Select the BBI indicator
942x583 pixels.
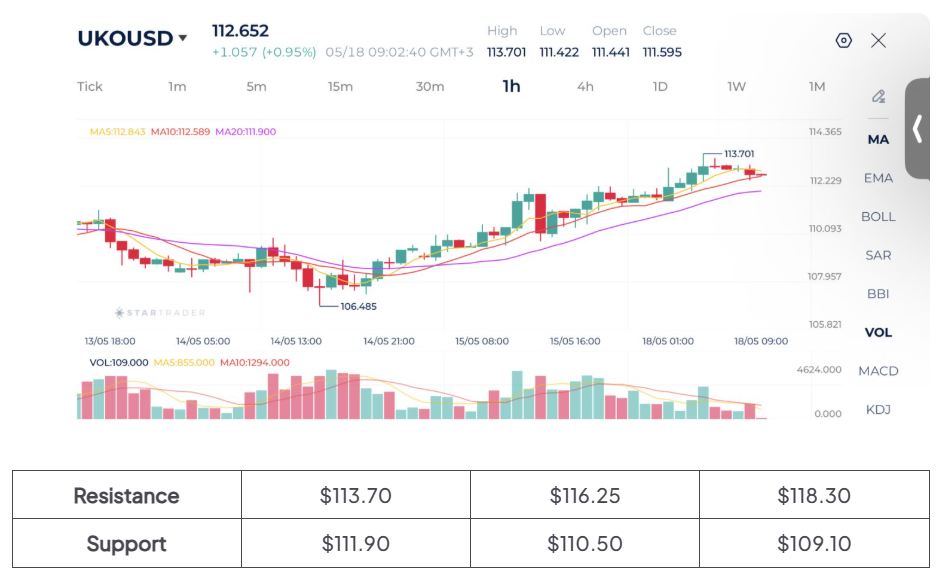878,293
